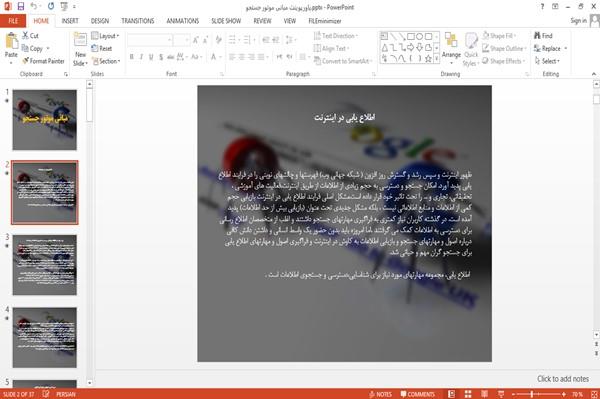Open the FILE backstage tab
The width and height of the screenshot is (600, 399).
click(x=13, y=21)
